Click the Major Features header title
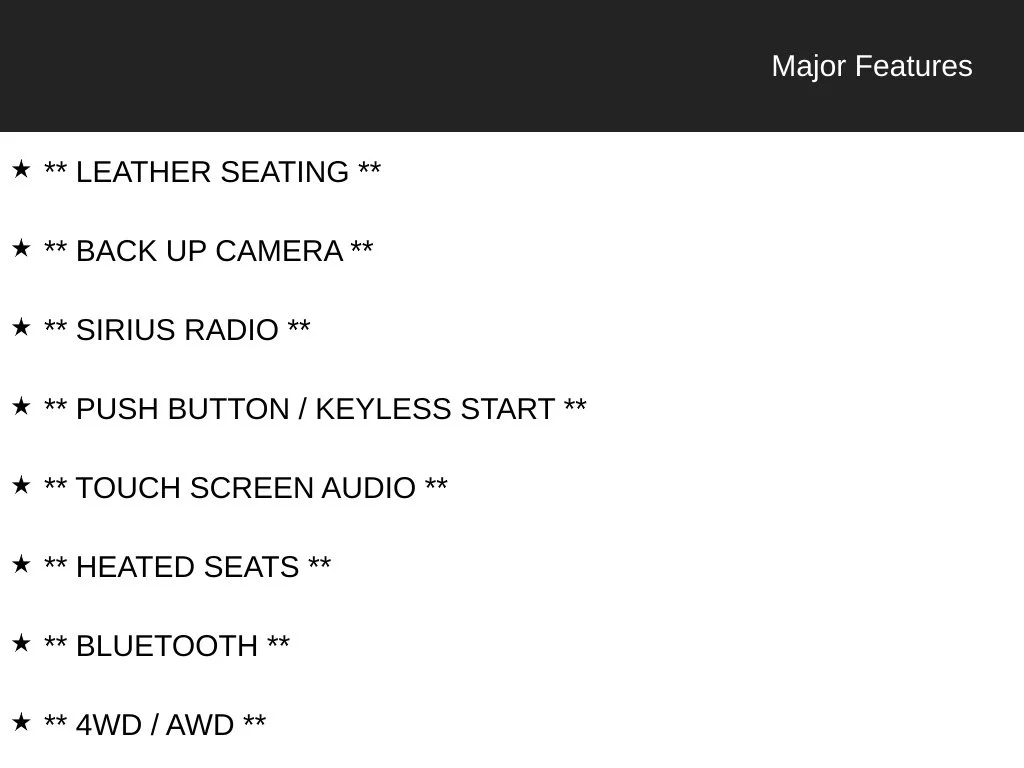The width and height of the screenshot is (1024, 768). coord(872,66)
